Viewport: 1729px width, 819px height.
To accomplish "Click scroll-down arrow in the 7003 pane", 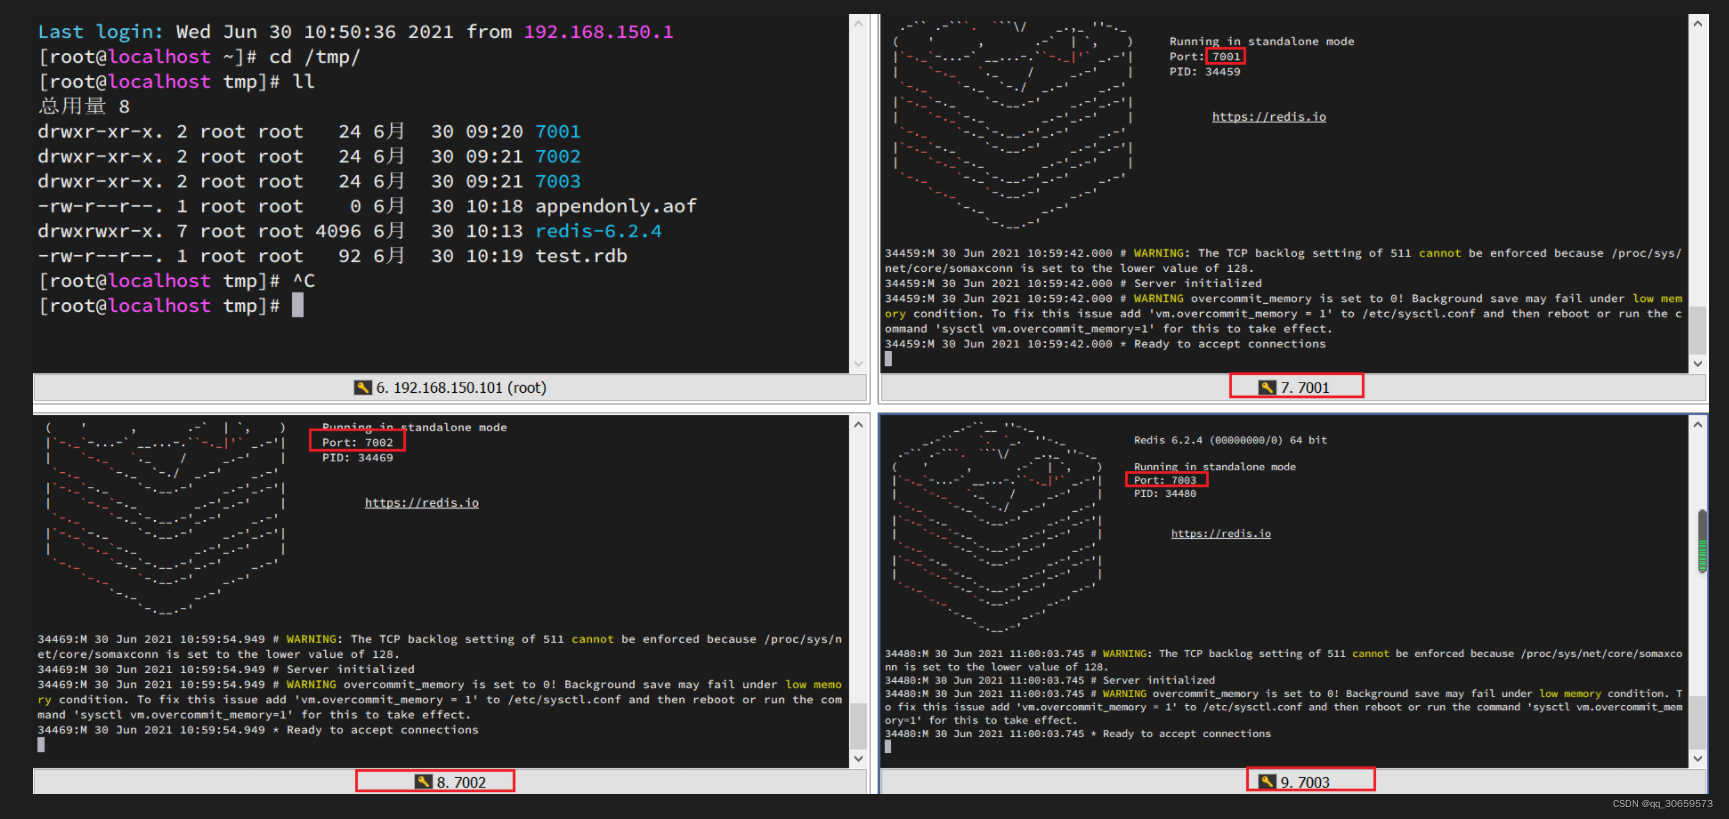I will tap(1698, 759).
